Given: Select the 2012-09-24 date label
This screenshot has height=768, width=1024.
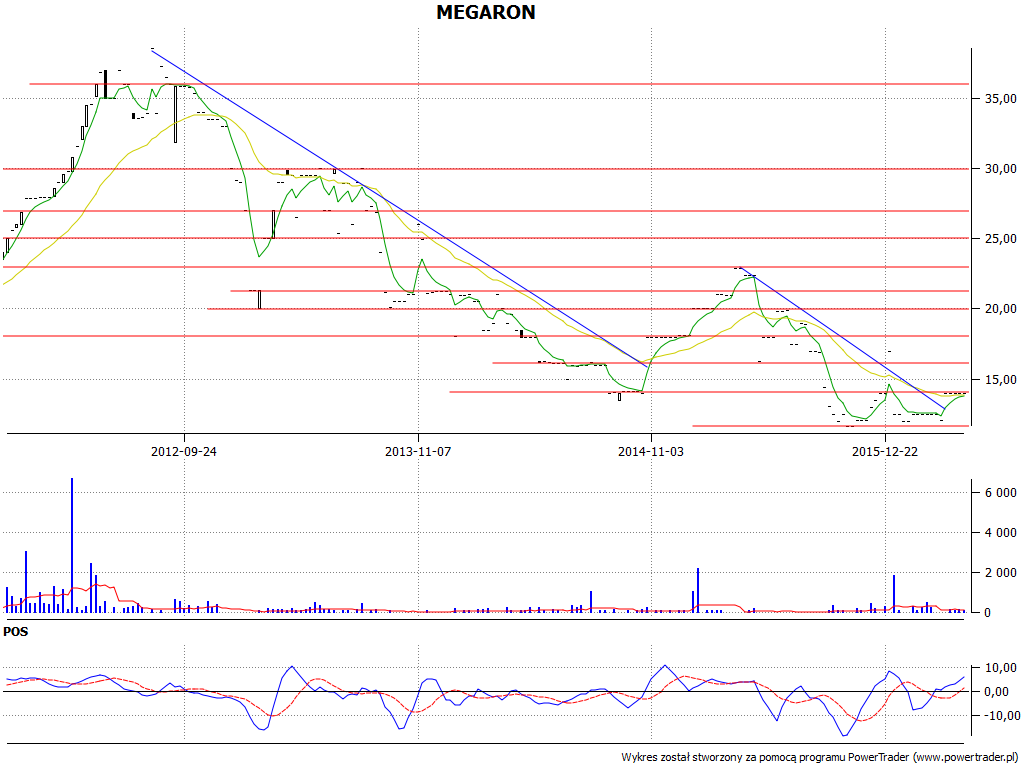Looking at the screenshot, I should point(184,451).
